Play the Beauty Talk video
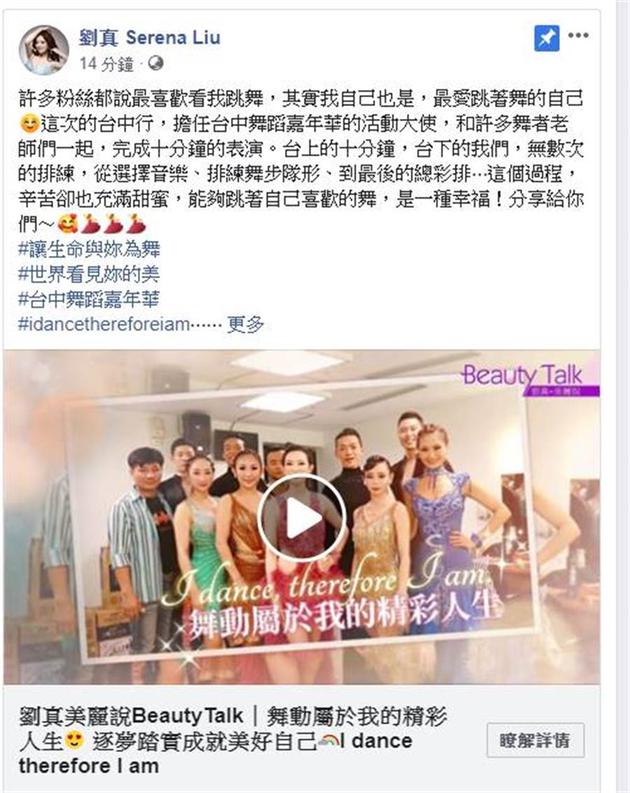This screenshot has width=630, height=793. point(302,517)
